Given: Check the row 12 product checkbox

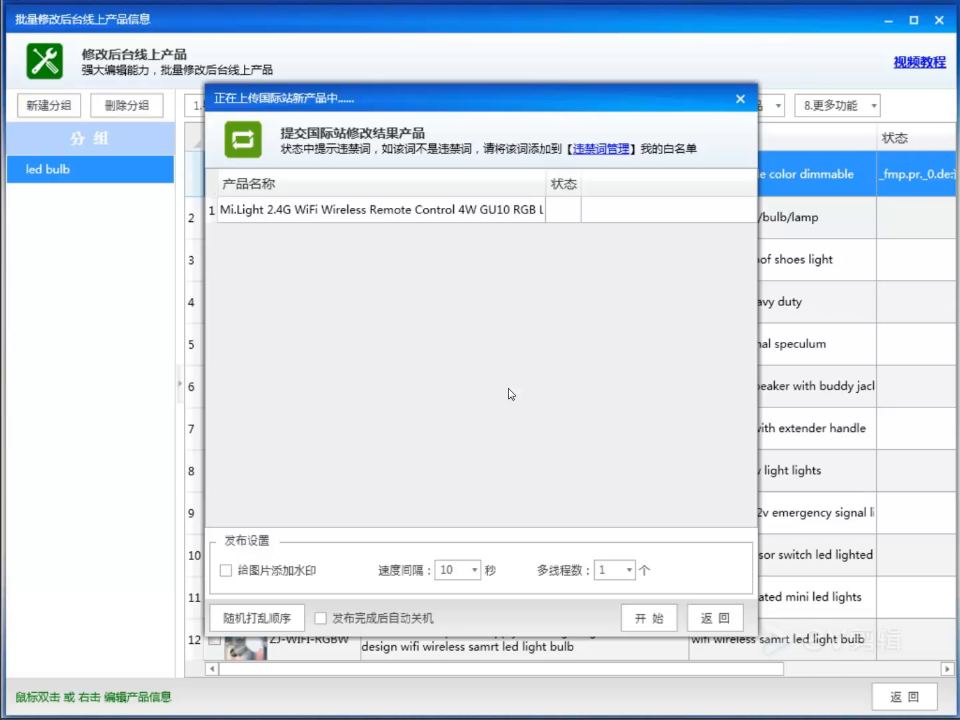Looking at the screenshot, I should [214, 641].
